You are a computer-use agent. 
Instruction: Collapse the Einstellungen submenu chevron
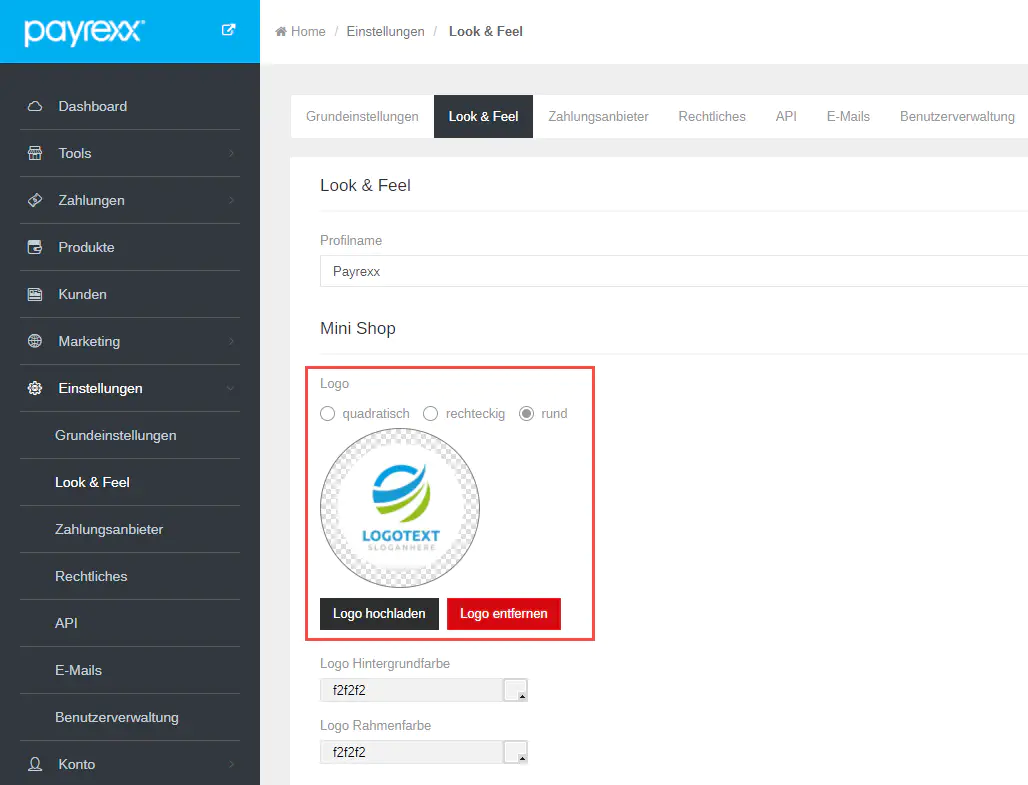point(231,388)
